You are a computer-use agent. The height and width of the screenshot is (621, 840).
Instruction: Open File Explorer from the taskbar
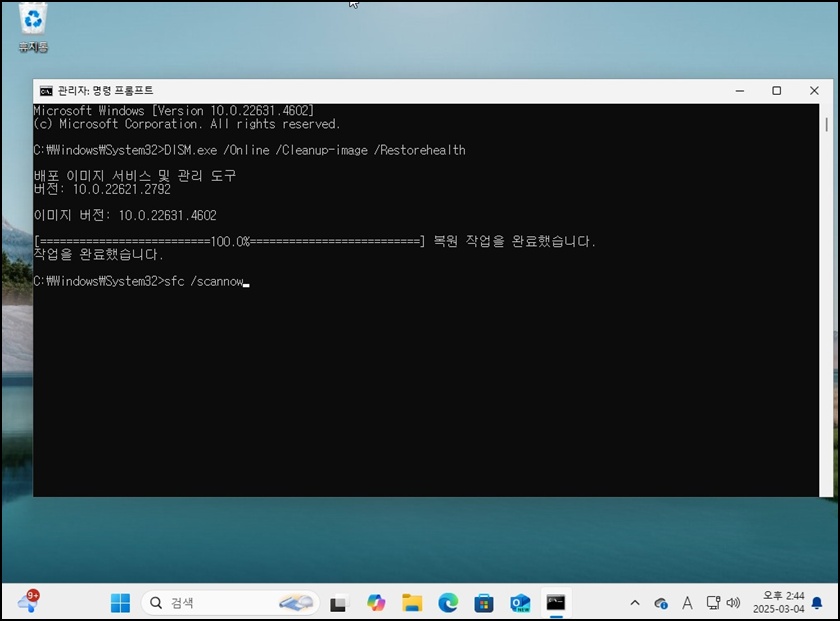point(412,603)
